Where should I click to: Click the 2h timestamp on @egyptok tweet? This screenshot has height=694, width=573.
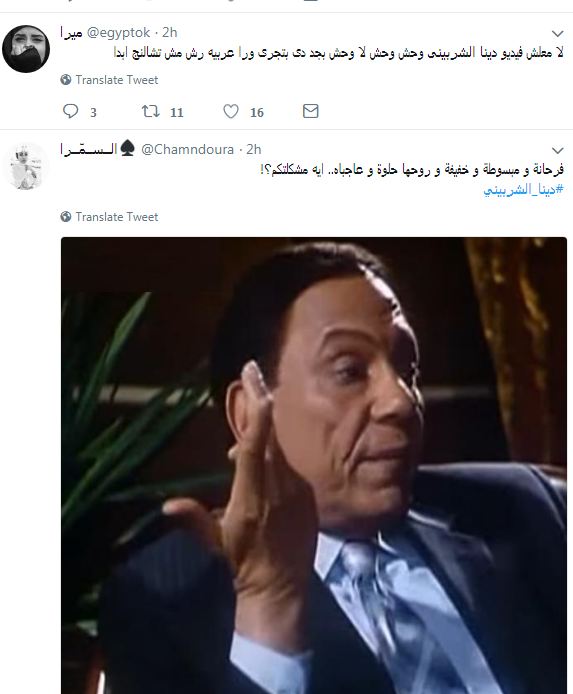tap(169, 32)
